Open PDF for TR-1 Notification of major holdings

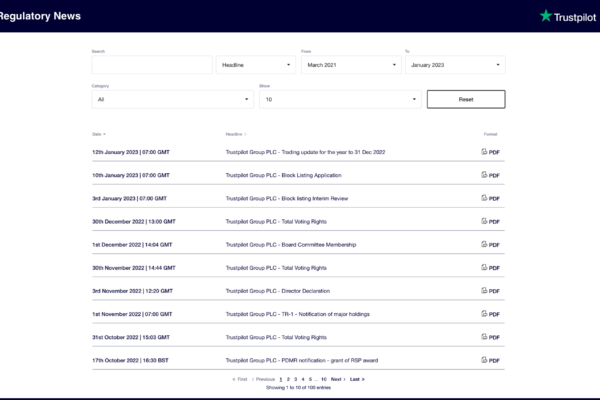tap(490, 314)
